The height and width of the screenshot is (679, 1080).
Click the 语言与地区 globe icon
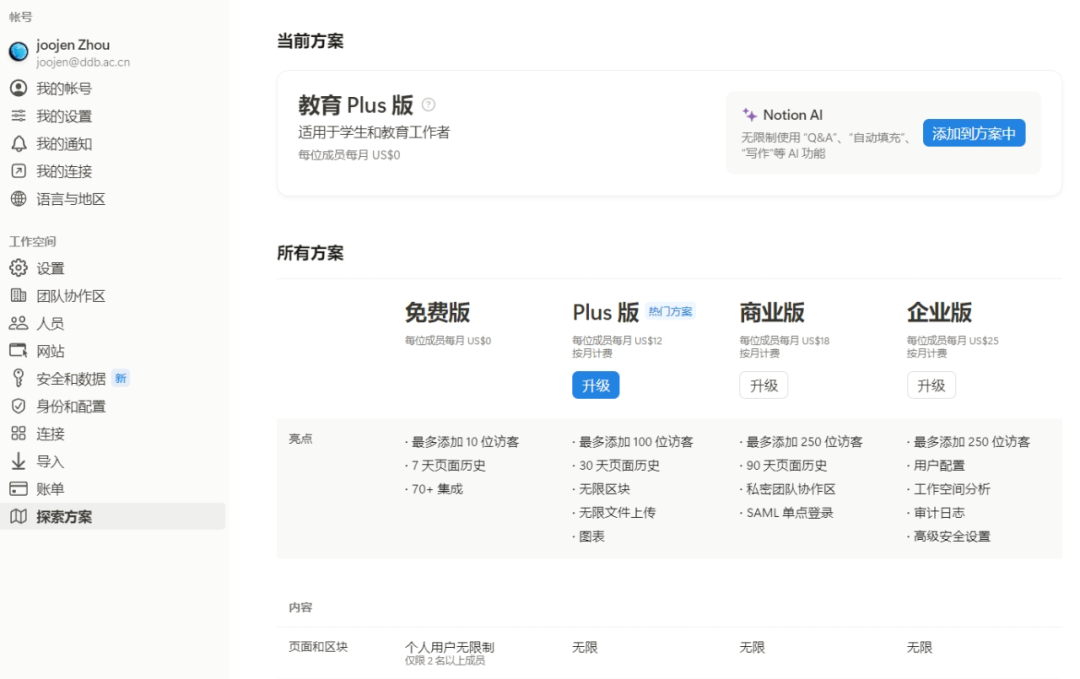click(x=19, y=199)
